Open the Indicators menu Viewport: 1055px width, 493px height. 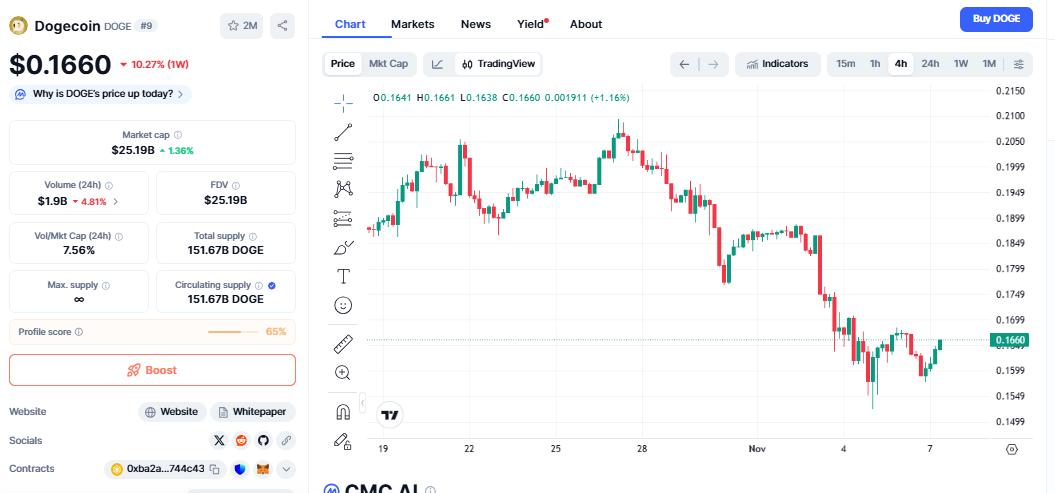pos(776,64)
